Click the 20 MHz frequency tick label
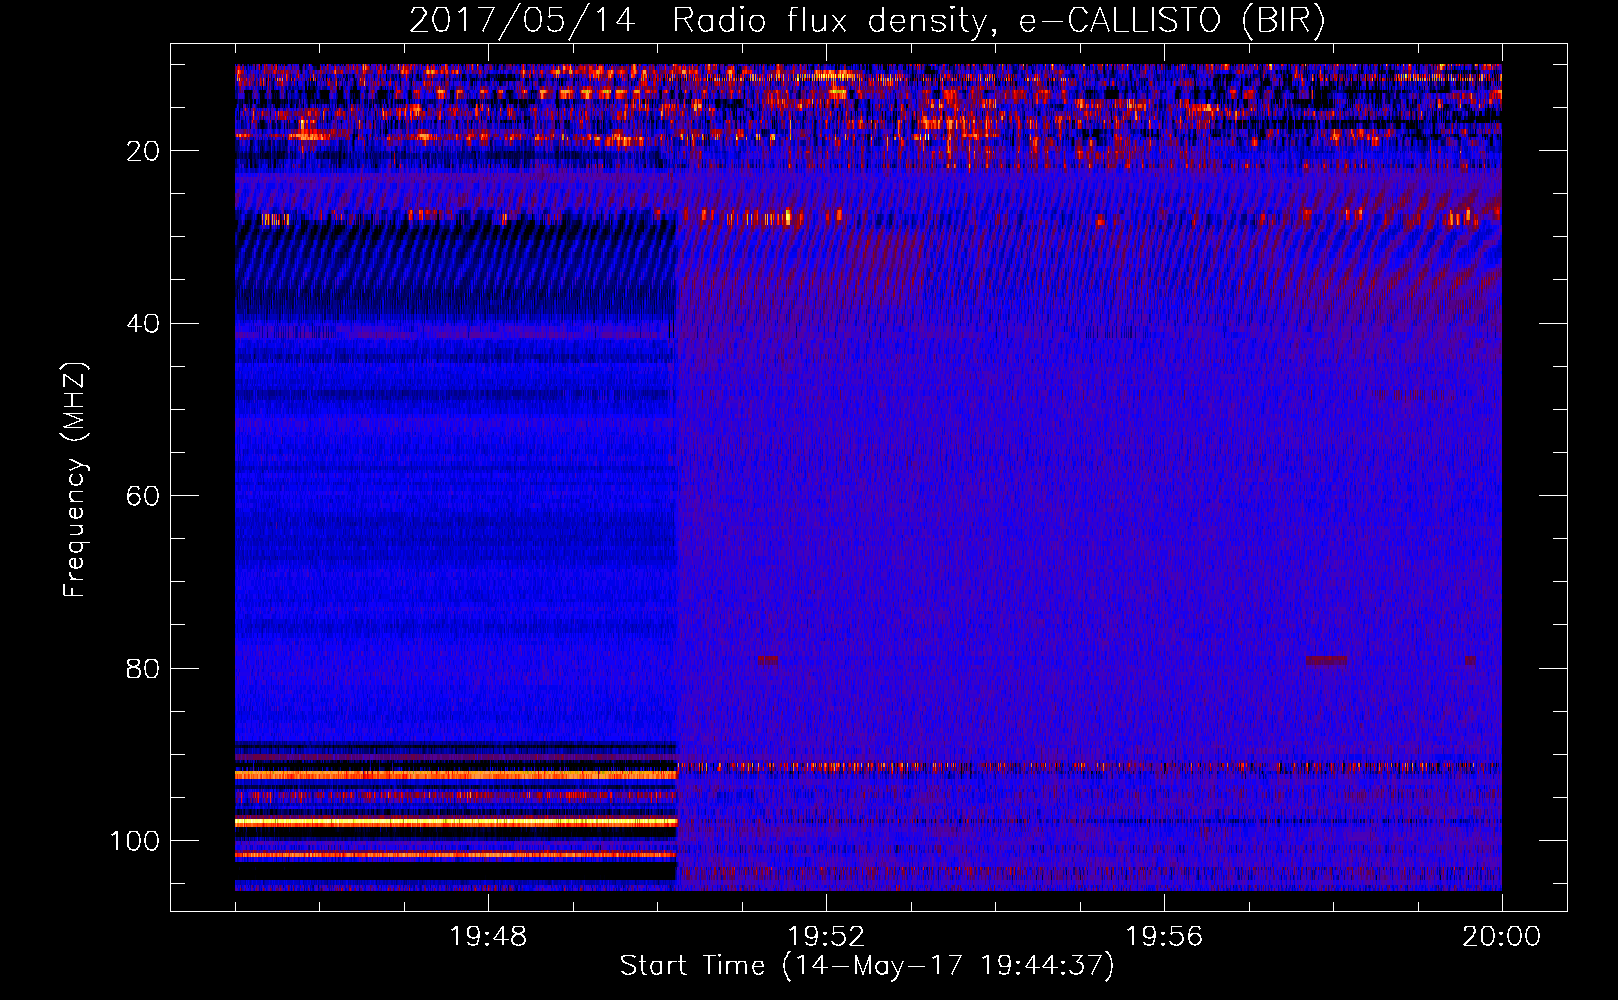The width and height of the screenshot is (1618, 1000). click(143, 151)
